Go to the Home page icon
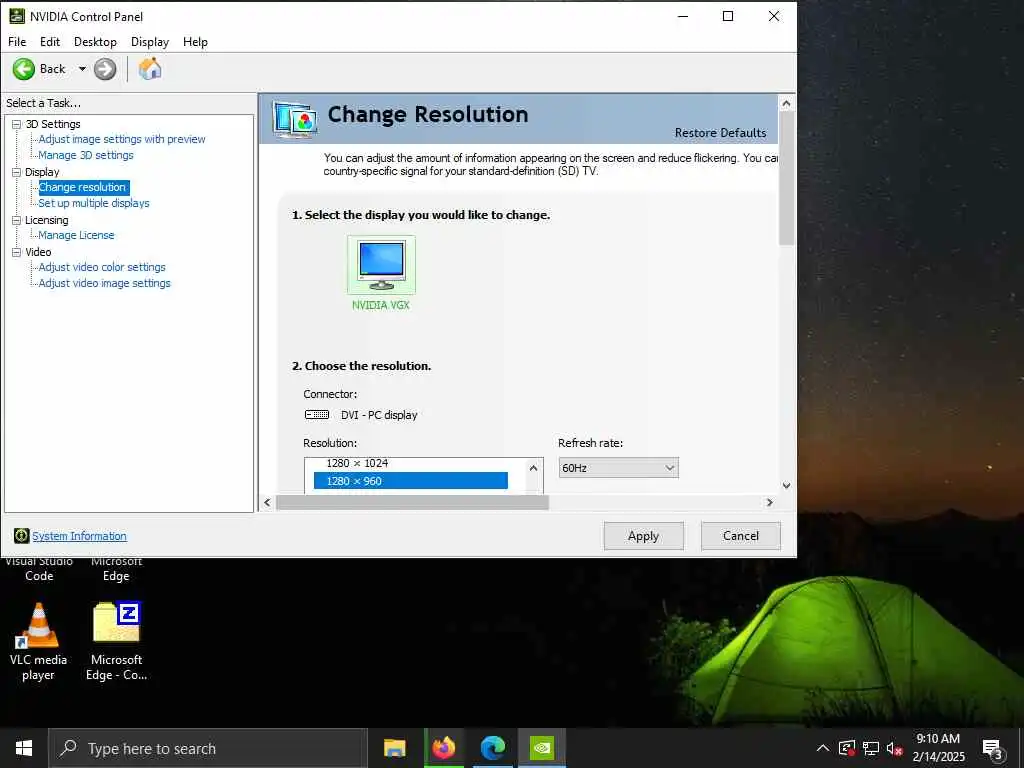The height and width of the screenshot is (768, 1024). click(x=150, y=69)
